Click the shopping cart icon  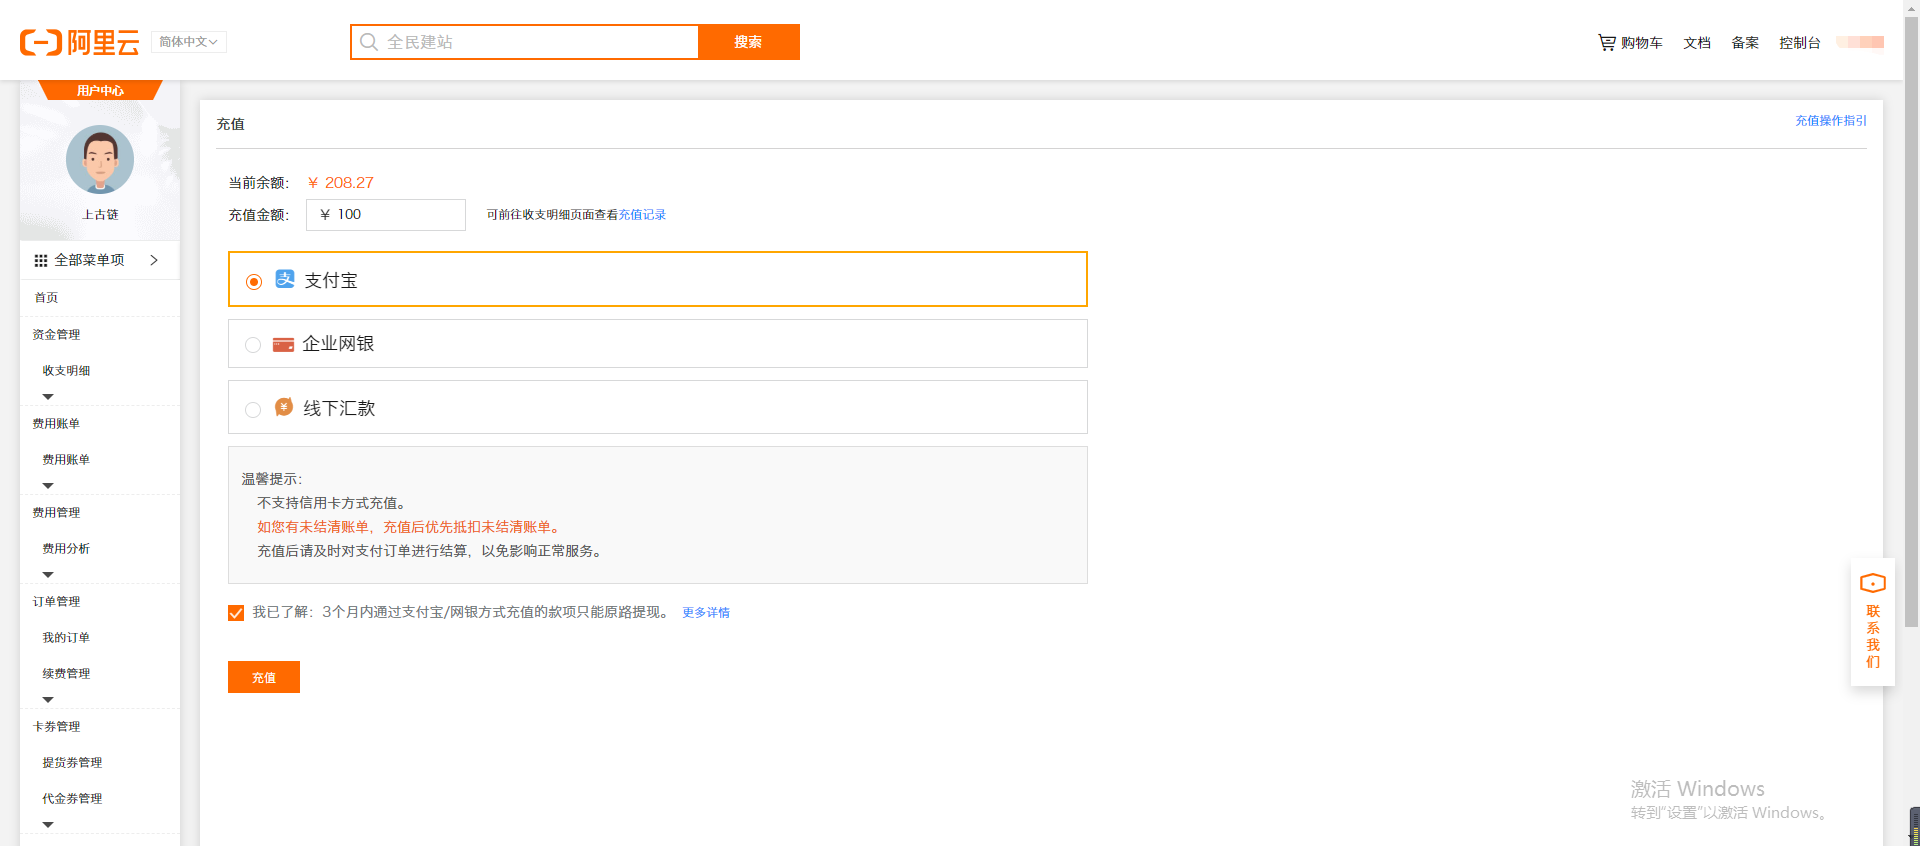click(x=1606, y=42)
